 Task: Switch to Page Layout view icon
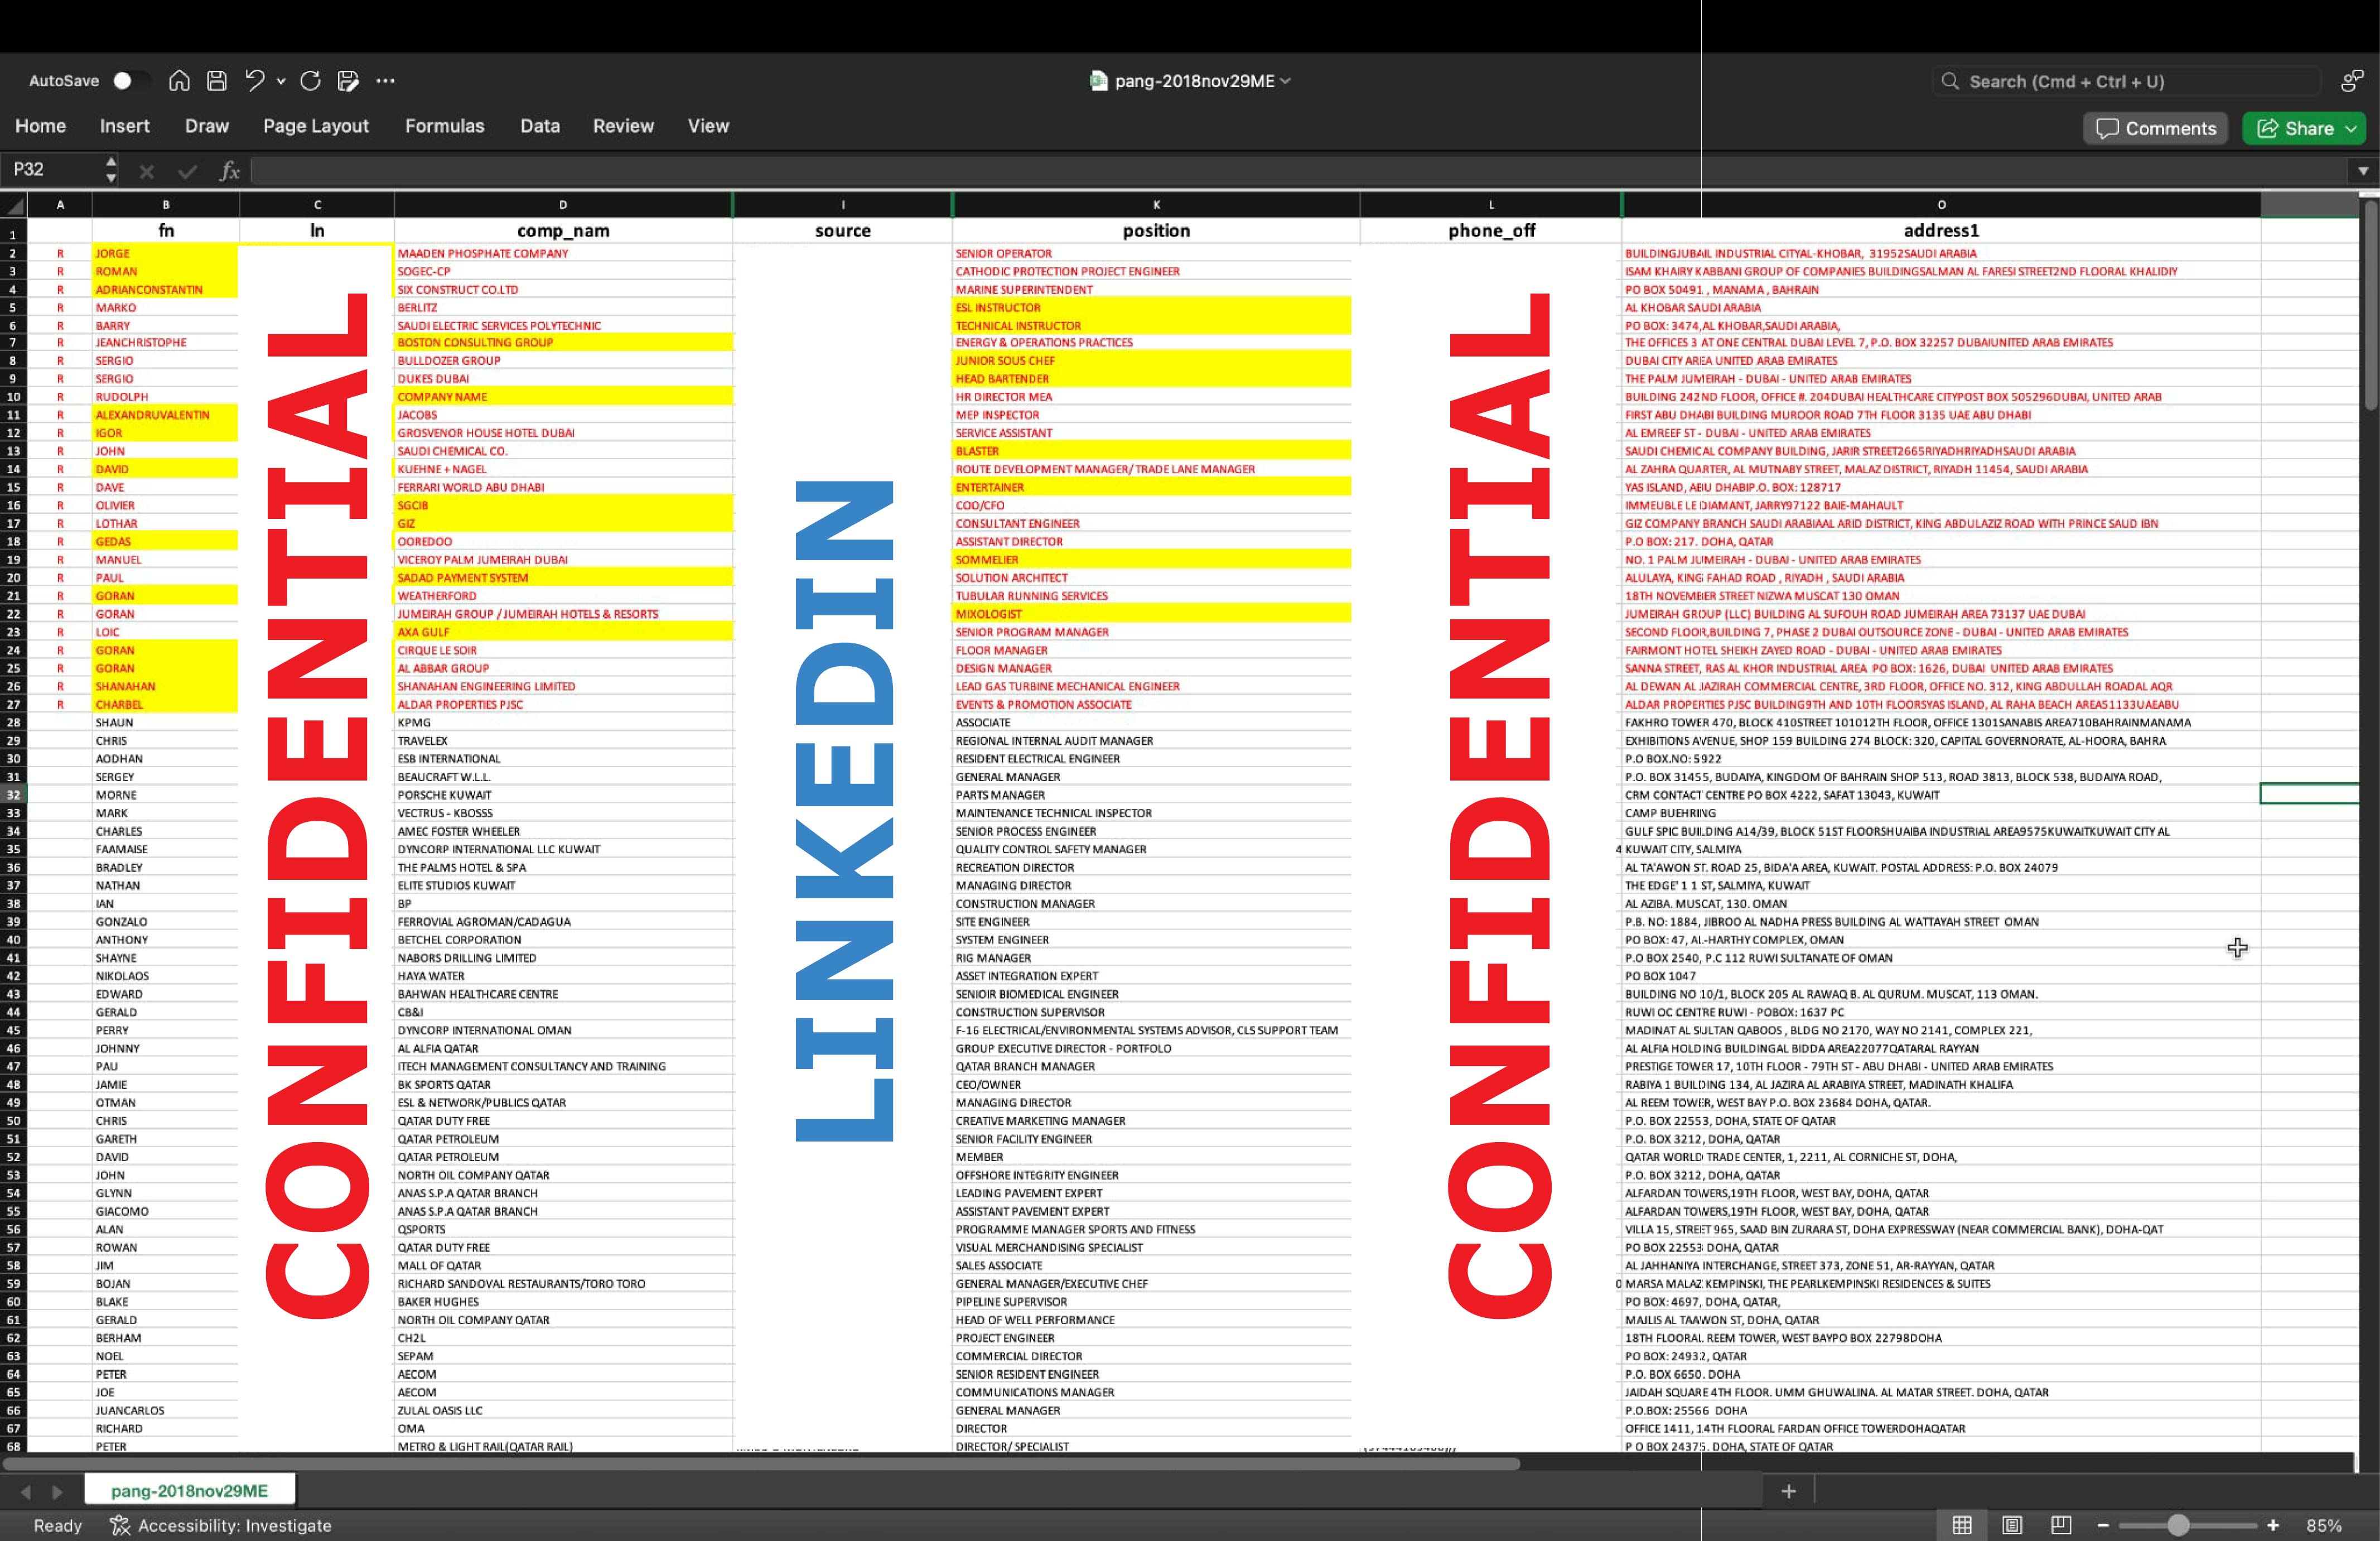pyautogui.click(x=2012, y=1525)
